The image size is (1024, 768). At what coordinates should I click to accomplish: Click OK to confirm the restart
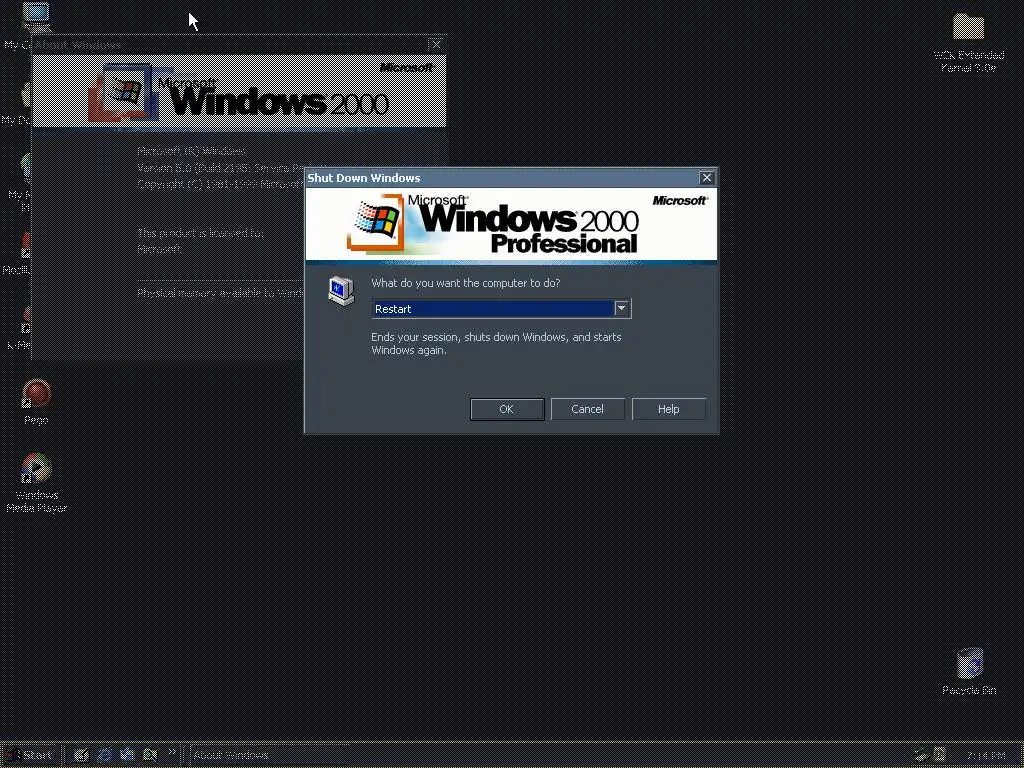click(x=507, y=409)
